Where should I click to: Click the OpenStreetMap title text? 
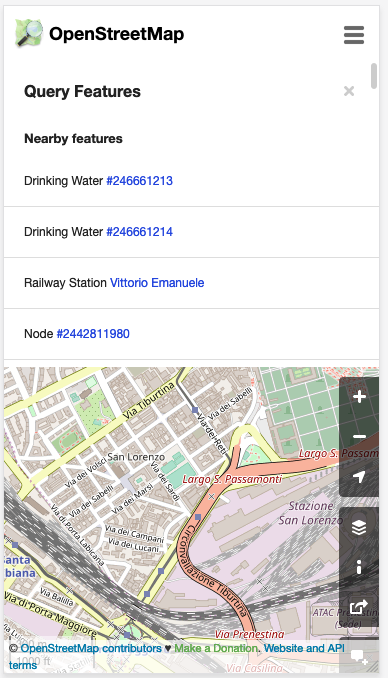[x=116, y=34]
